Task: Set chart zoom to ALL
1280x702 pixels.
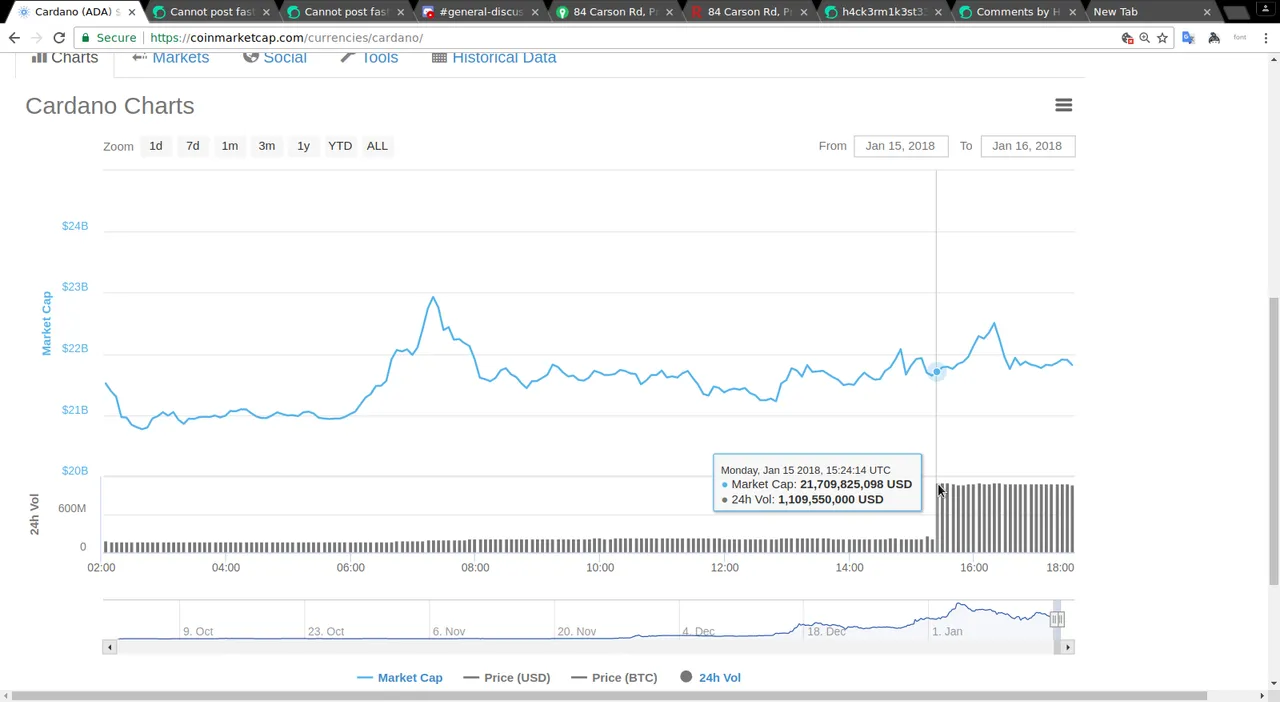Action: 377,146
